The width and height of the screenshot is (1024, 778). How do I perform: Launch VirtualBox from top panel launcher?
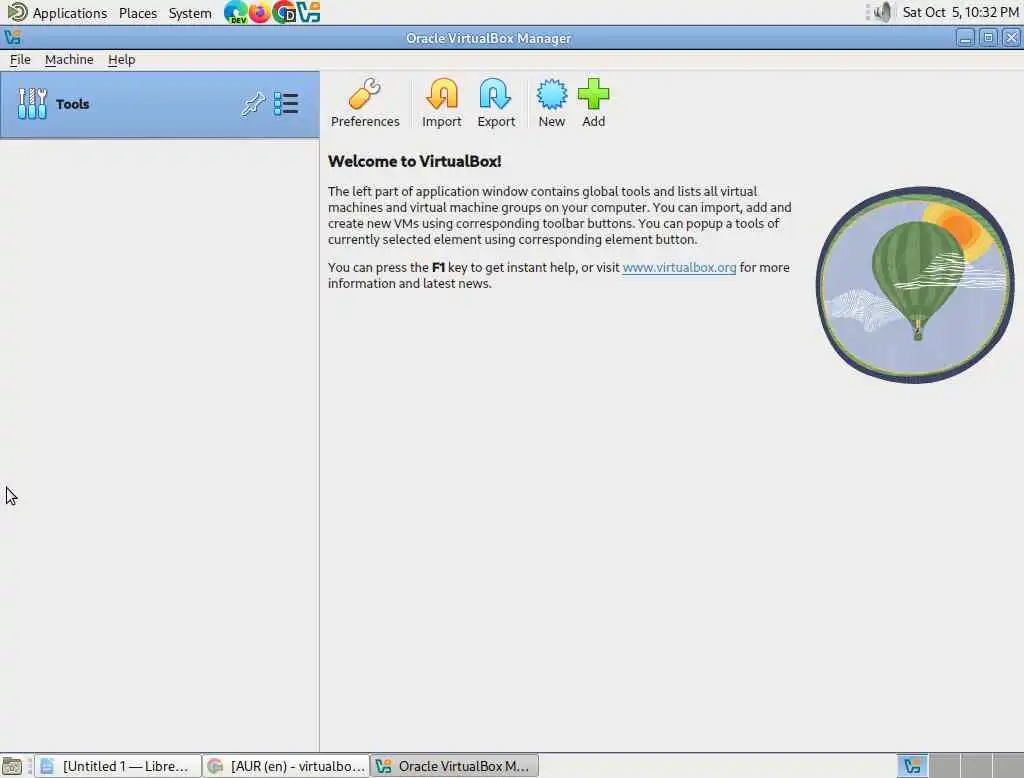coord(308,12)
